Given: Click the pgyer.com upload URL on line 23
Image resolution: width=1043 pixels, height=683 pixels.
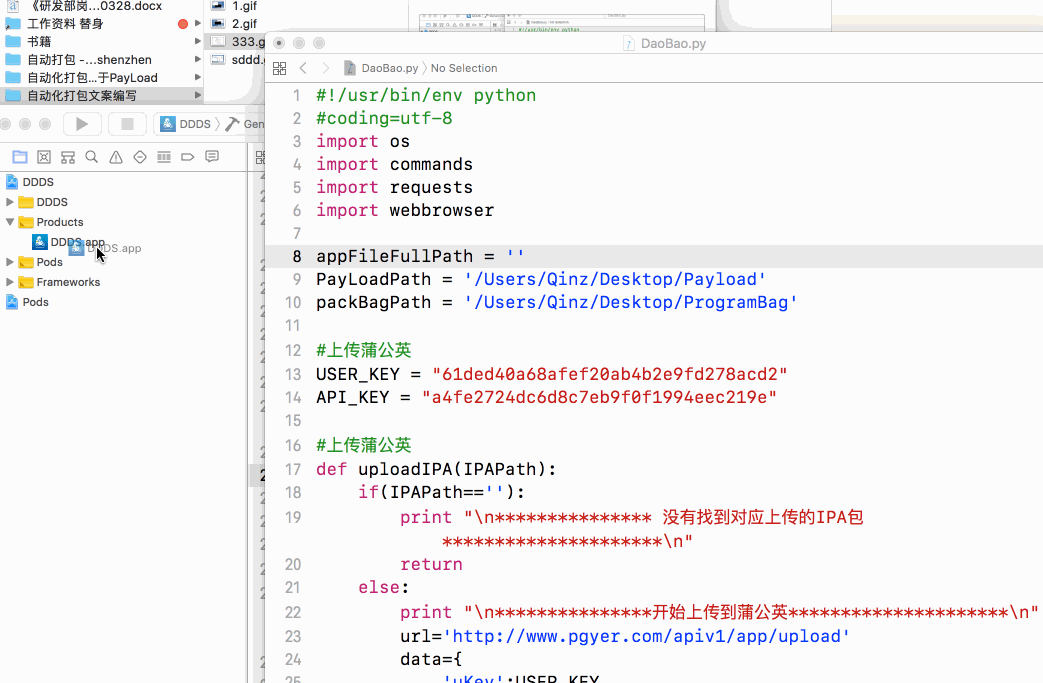Looking at the screenshot, I should 647,636.
